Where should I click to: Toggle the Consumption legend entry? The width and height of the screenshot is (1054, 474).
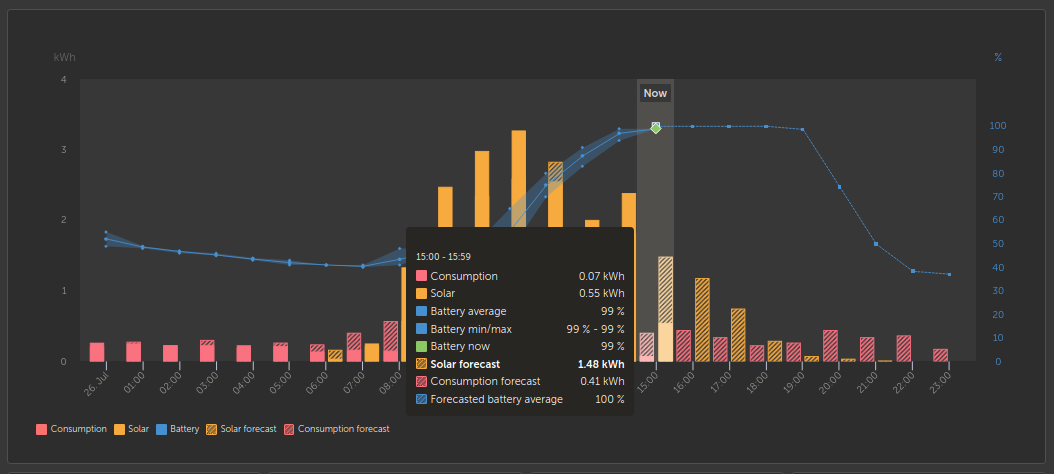click(x=71, y=429)
